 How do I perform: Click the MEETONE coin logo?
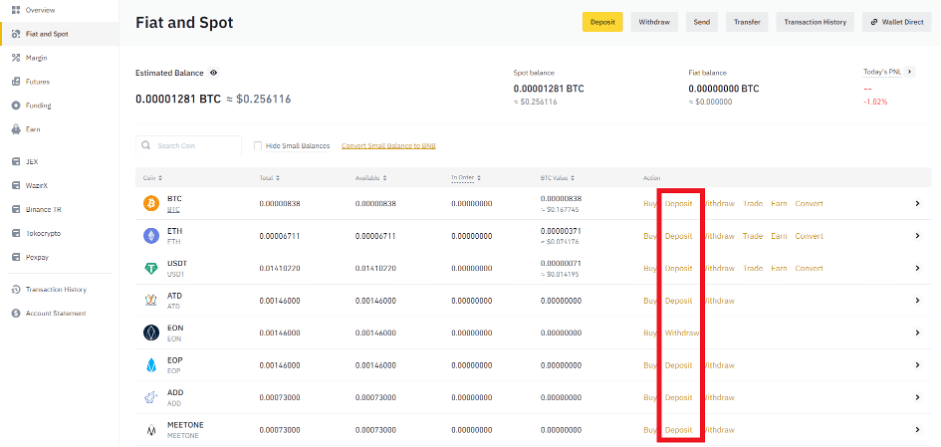coord(151,430)
